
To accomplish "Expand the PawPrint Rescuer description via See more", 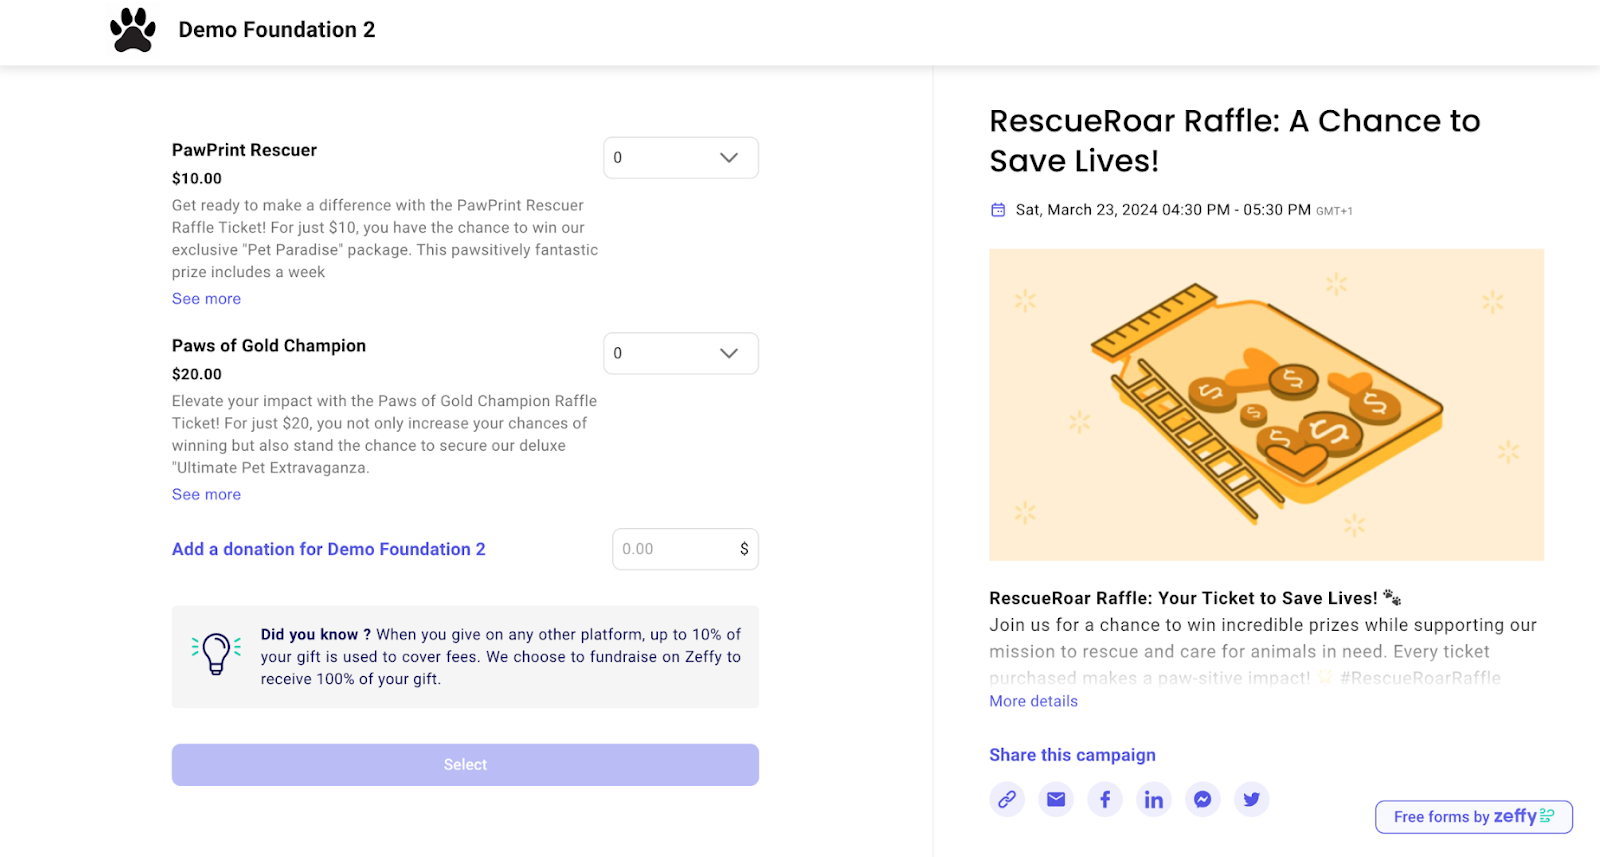I will pyautogui.click(x=206, y=298).
